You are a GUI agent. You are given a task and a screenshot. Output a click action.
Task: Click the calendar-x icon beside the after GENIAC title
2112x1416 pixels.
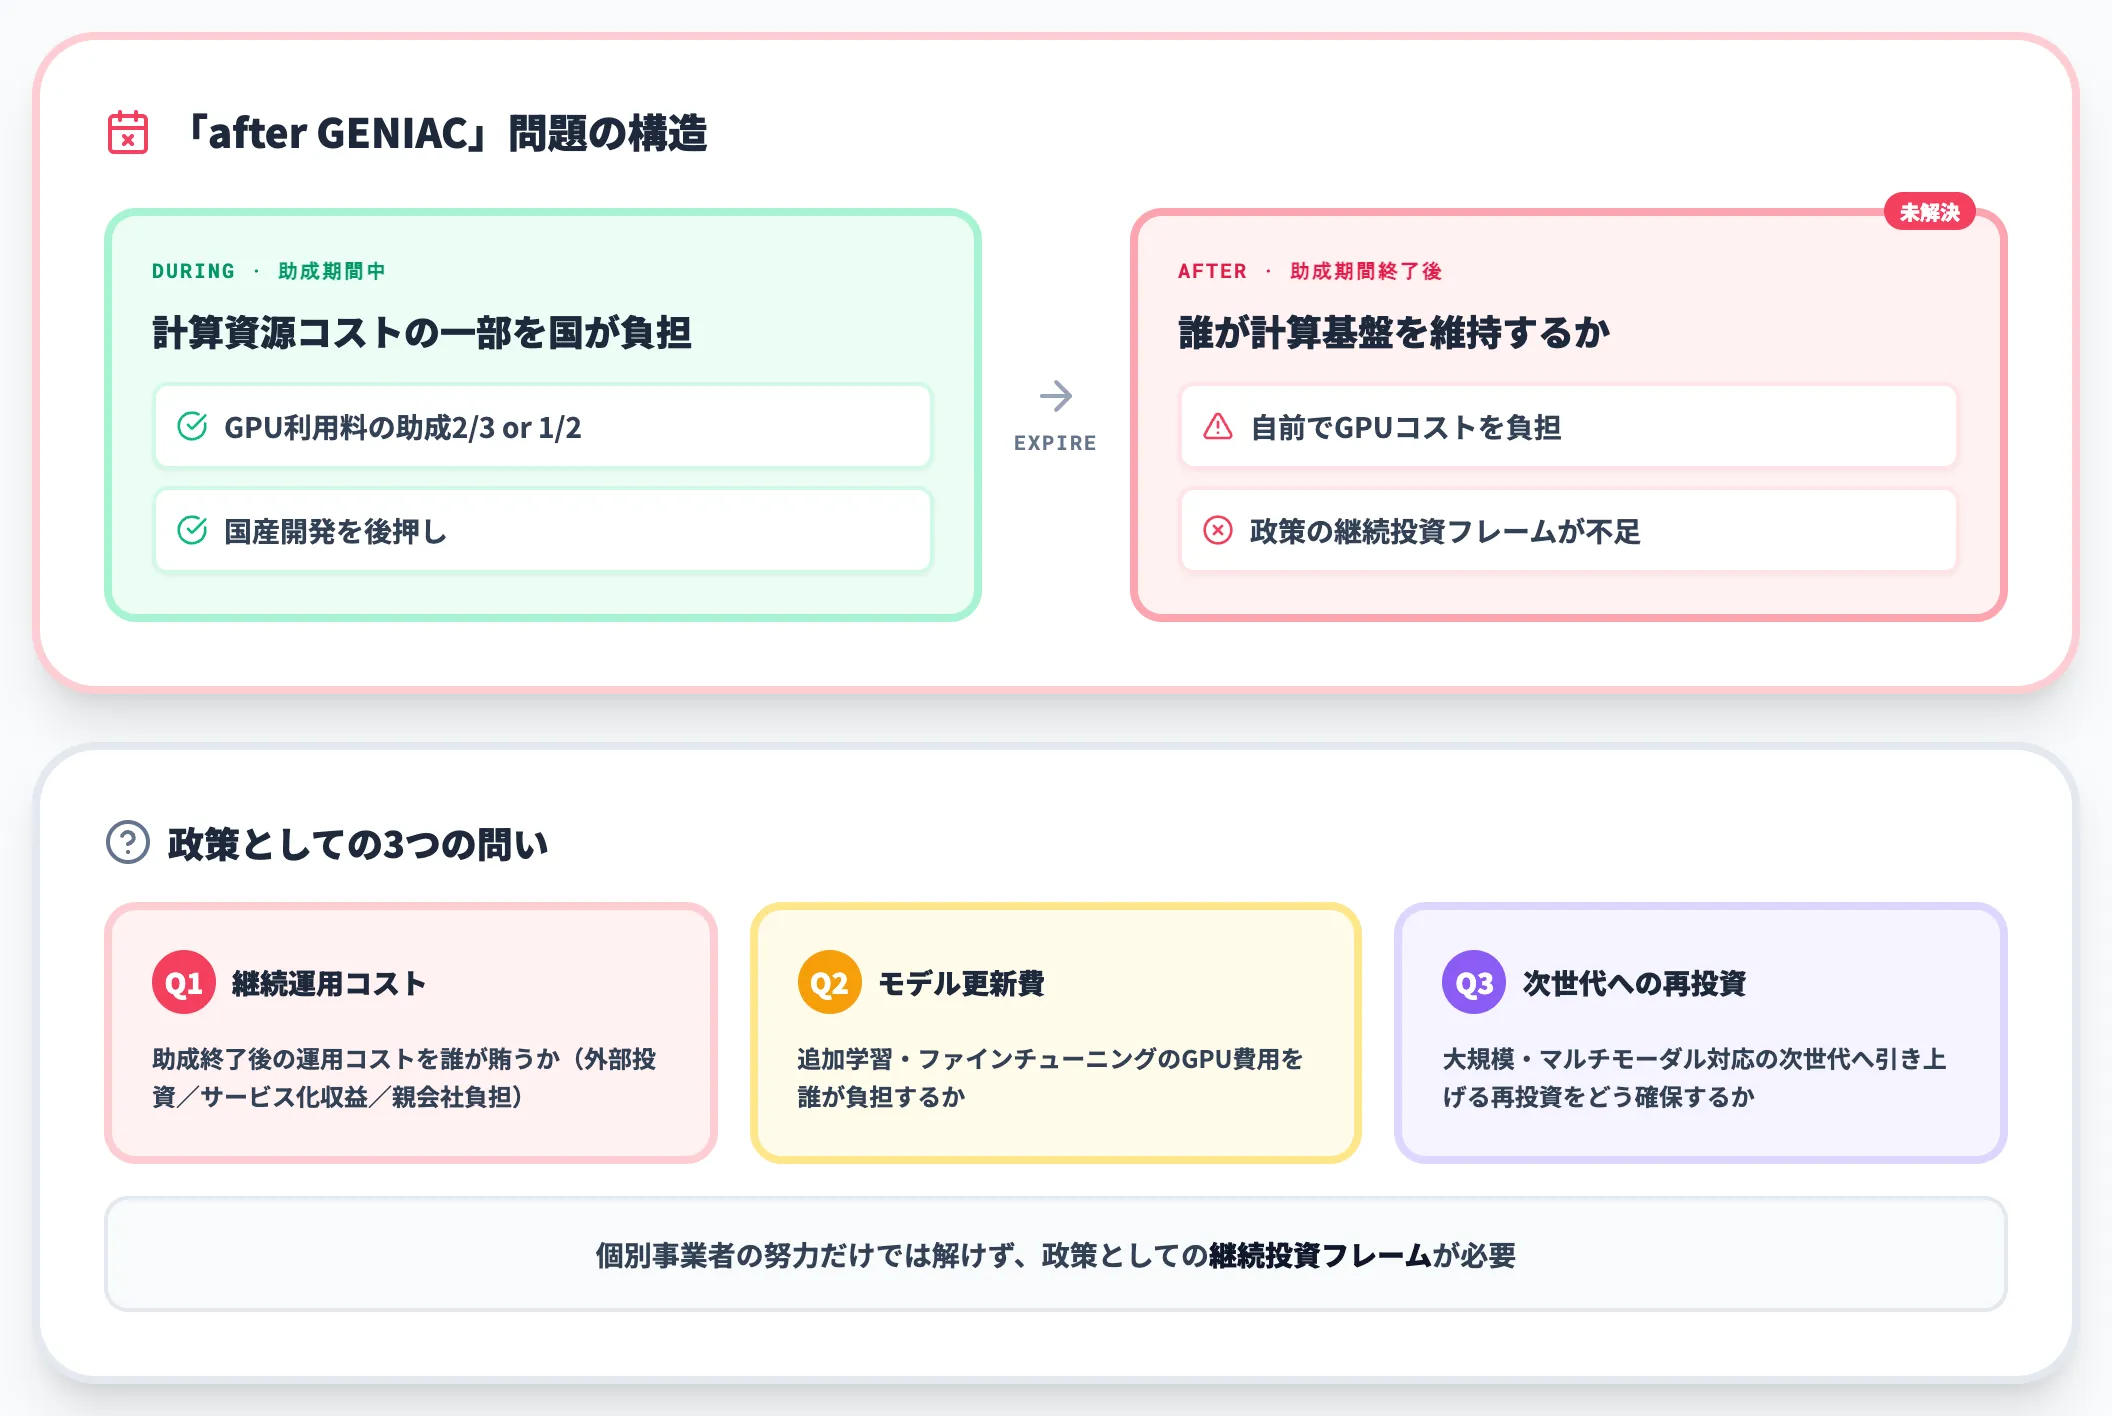[x=128, y=133]
